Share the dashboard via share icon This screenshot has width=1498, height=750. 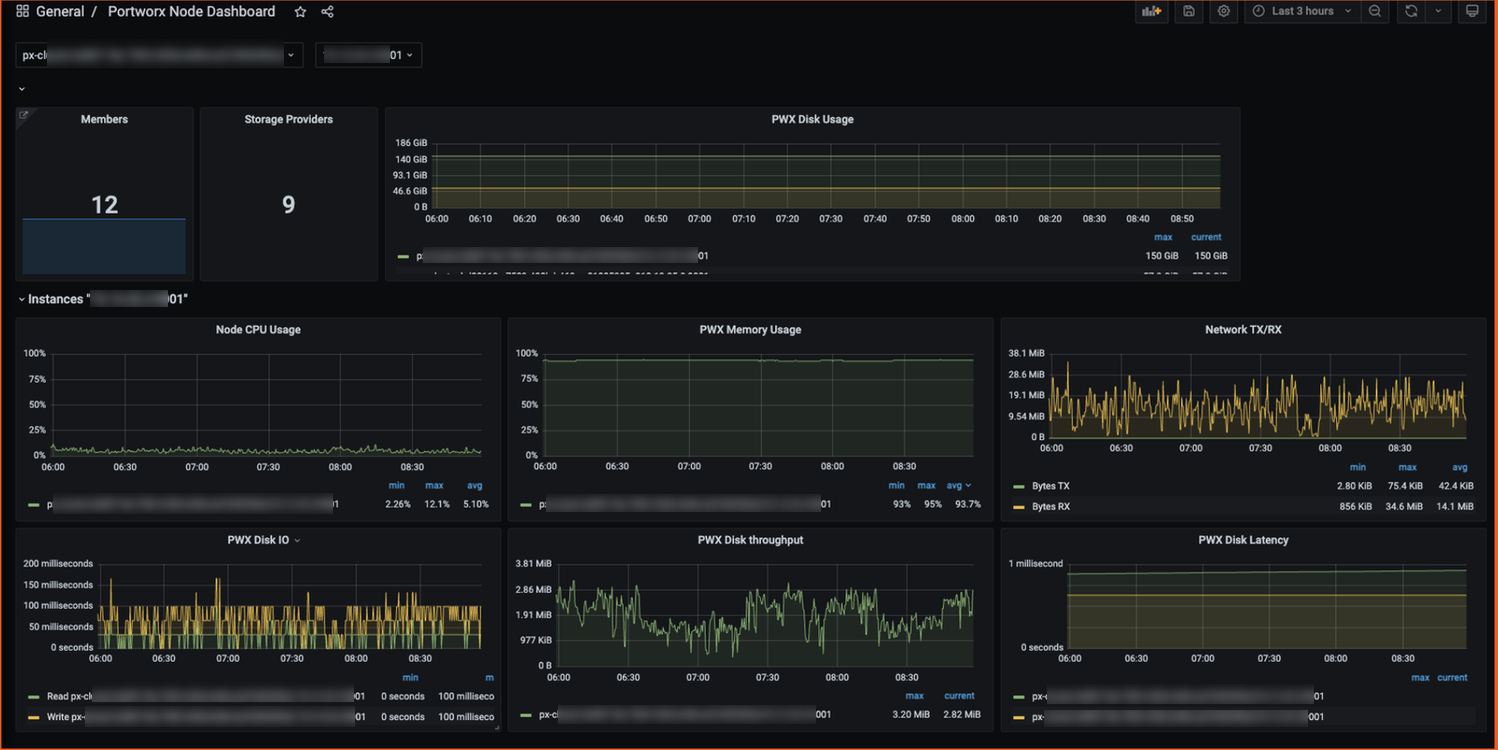pyautogui.click(x=327, y=12)
